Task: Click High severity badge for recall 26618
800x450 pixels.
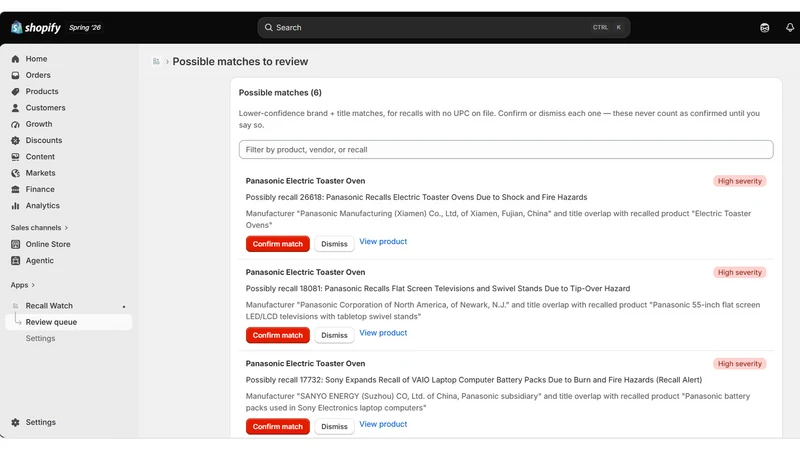Action: click(x=739, y=181)
